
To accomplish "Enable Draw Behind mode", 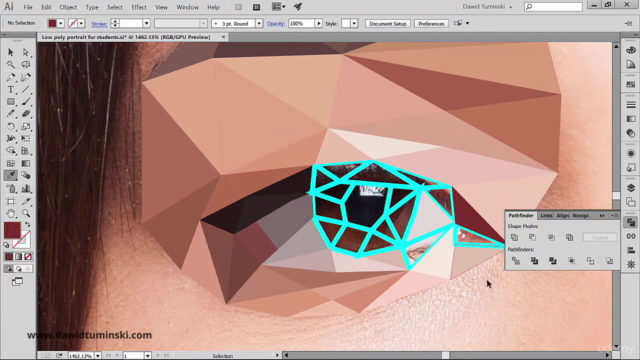I will tap(18, 269).
